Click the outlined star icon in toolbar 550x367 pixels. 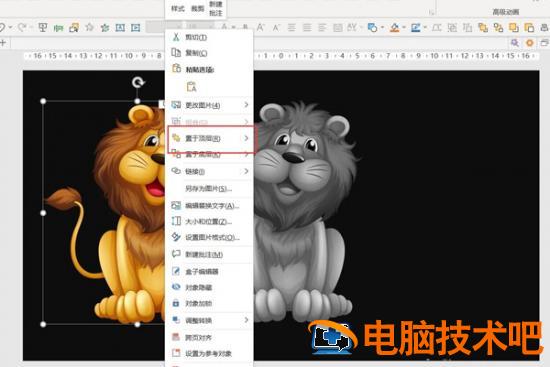tap(90, 27)
